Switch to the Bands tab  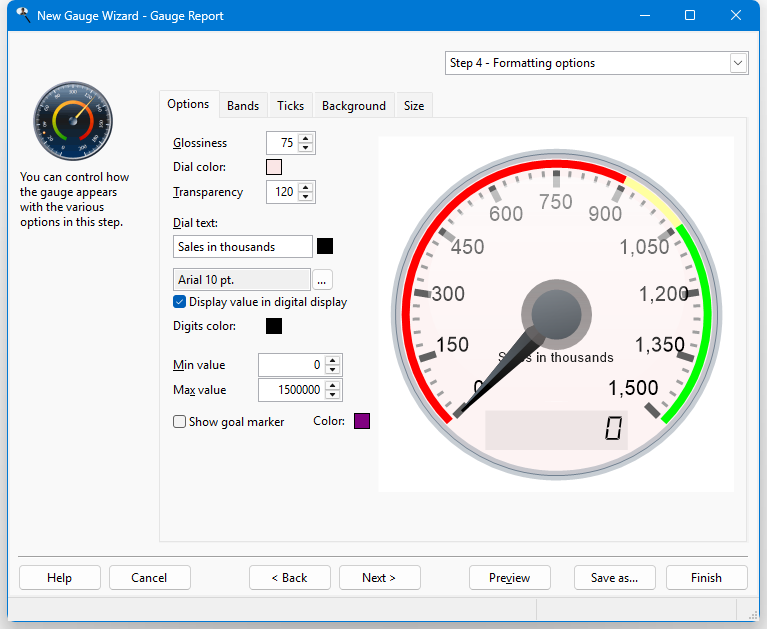243,106
